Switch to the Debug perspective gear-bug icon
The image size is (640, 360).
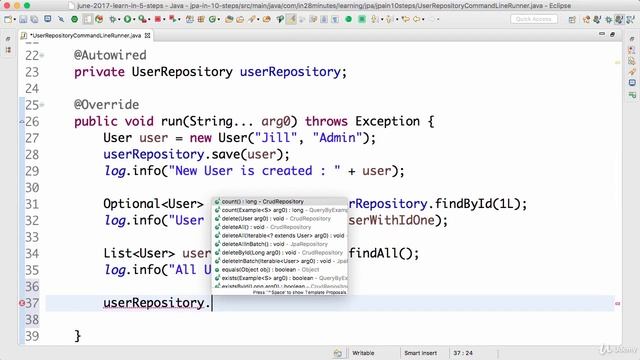pyautogui.click(x=609, y=19)
